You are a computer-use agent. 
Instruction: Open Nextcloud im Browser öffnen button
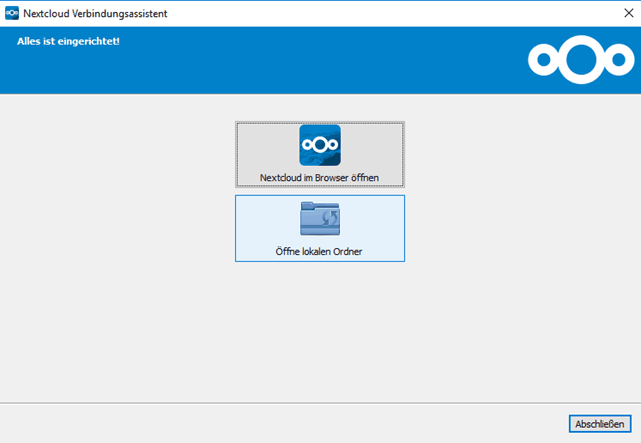tap(320, 154)
